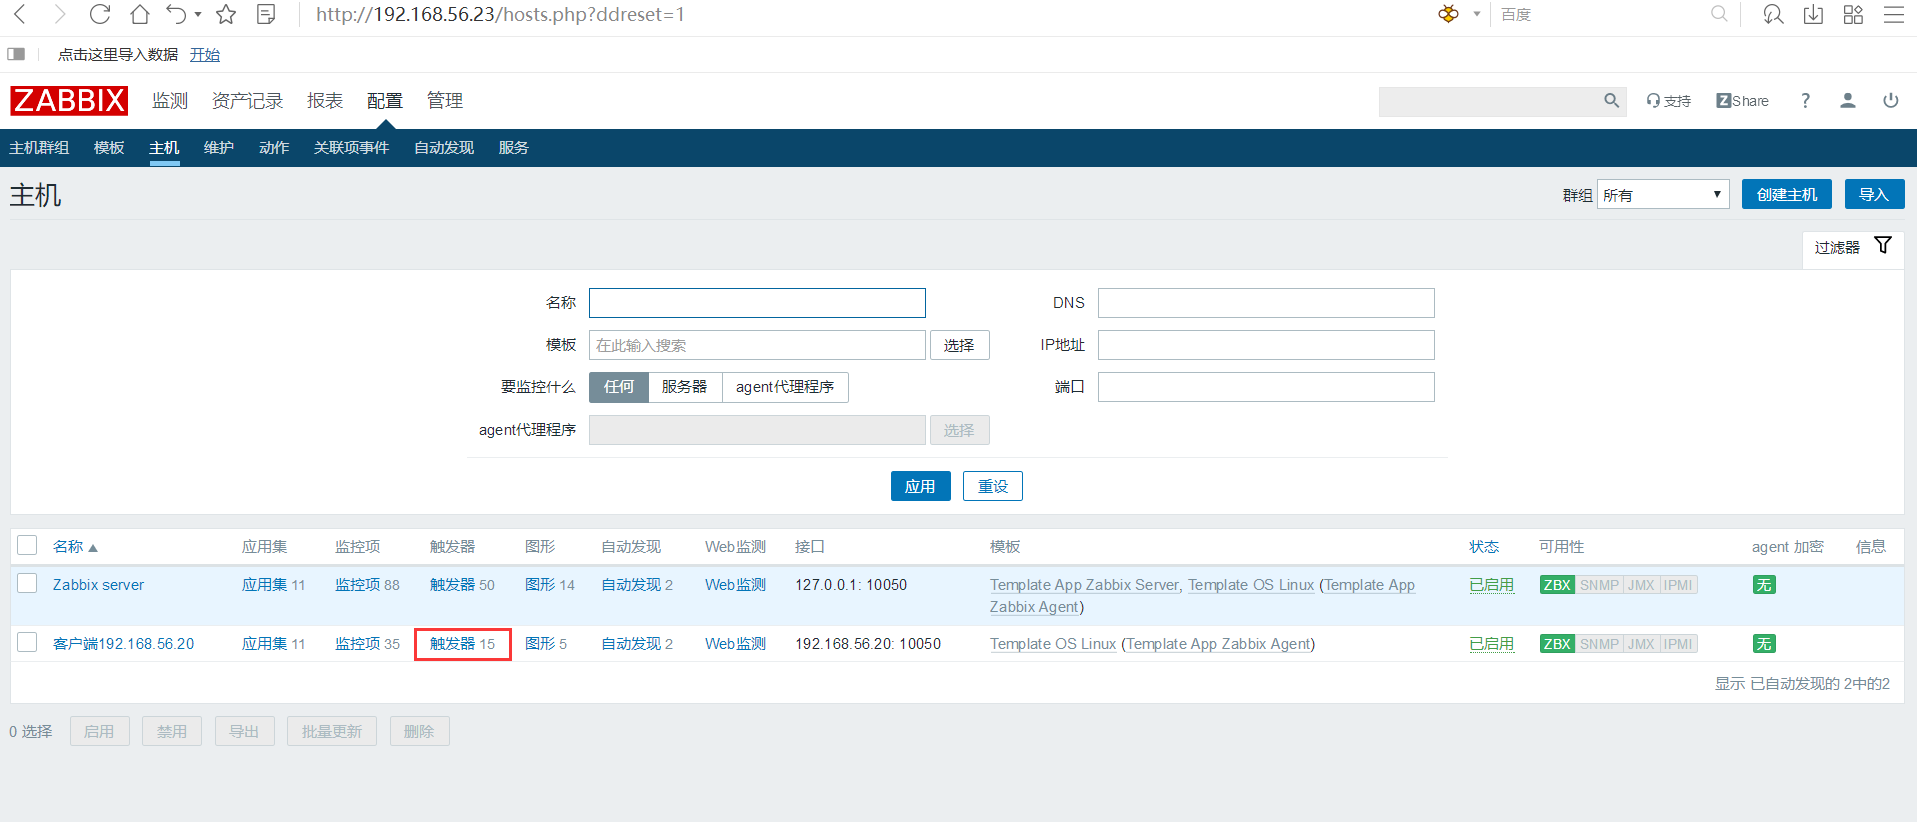Open 群组 dropdown showing 所有
Image resolution: width=1917 pixels, height=822 pixels.
[x=1663, y=195]
